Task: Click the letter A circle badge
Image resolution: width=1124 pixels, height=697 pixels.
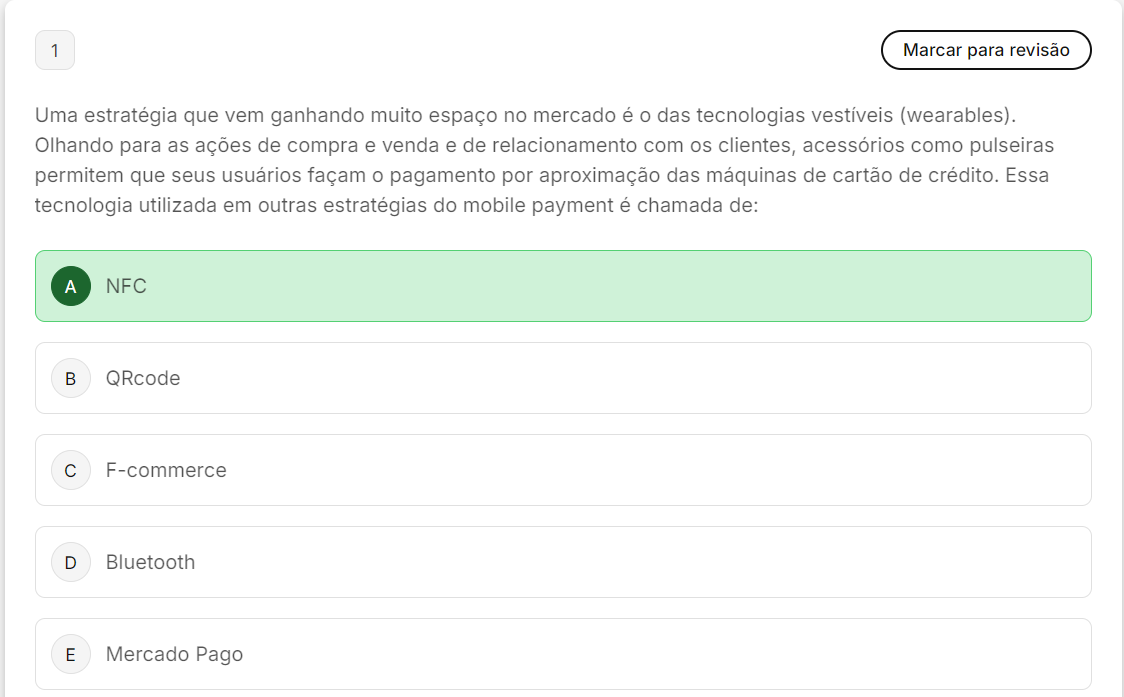Action: point(71,286)
